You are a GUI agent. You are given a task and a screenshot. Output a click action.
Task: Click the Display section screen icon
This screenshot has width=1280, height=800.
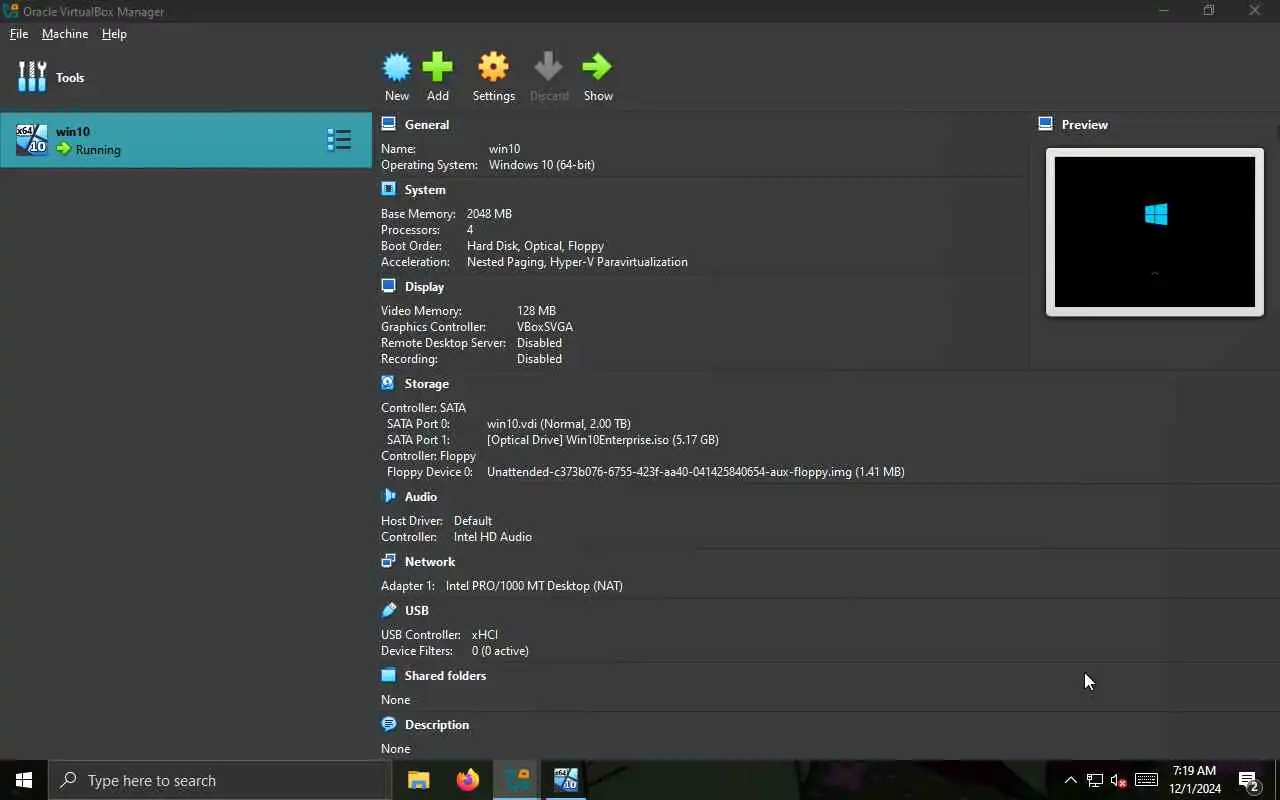point(388,286)
